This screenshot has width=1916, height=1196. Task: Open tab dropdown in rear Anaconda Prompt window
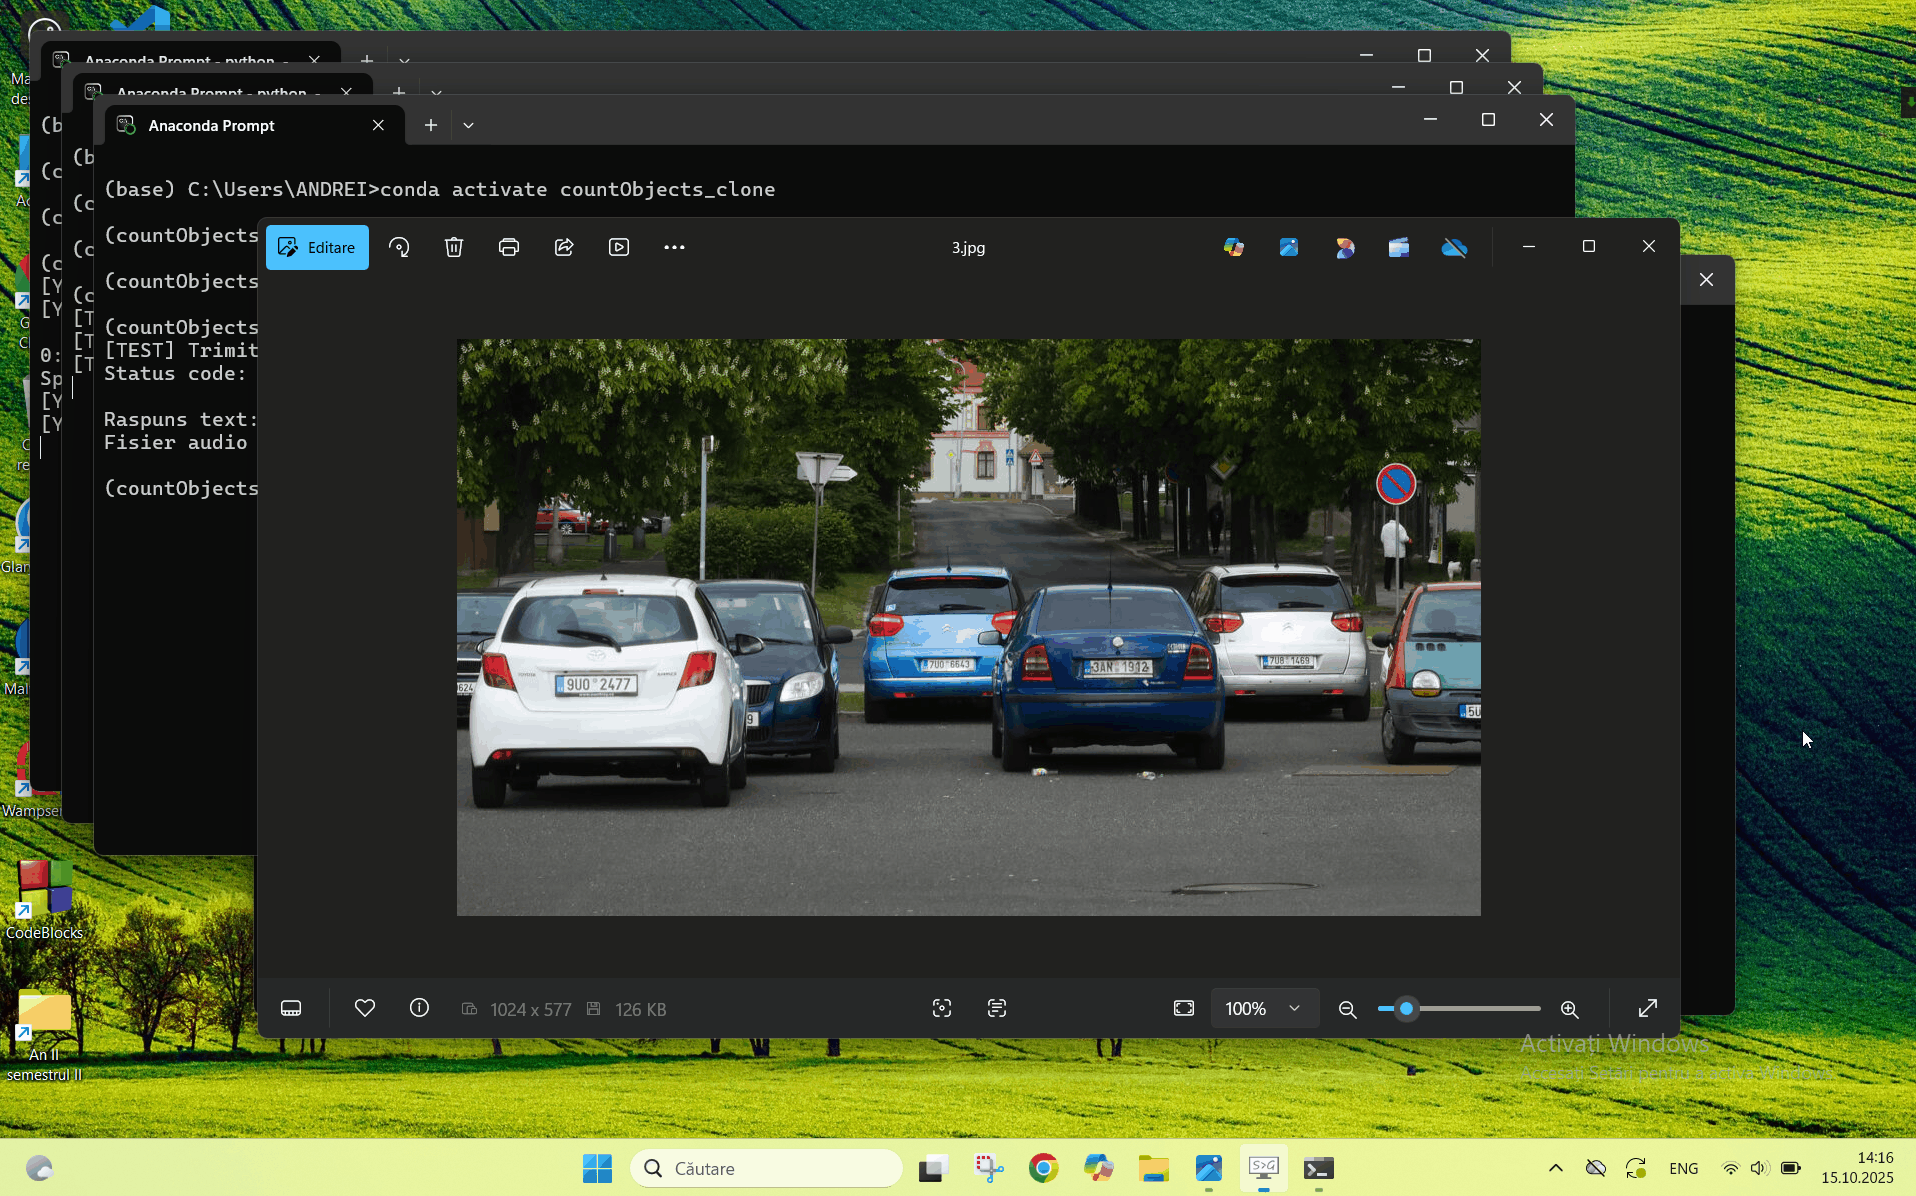[x=404, y=60]
